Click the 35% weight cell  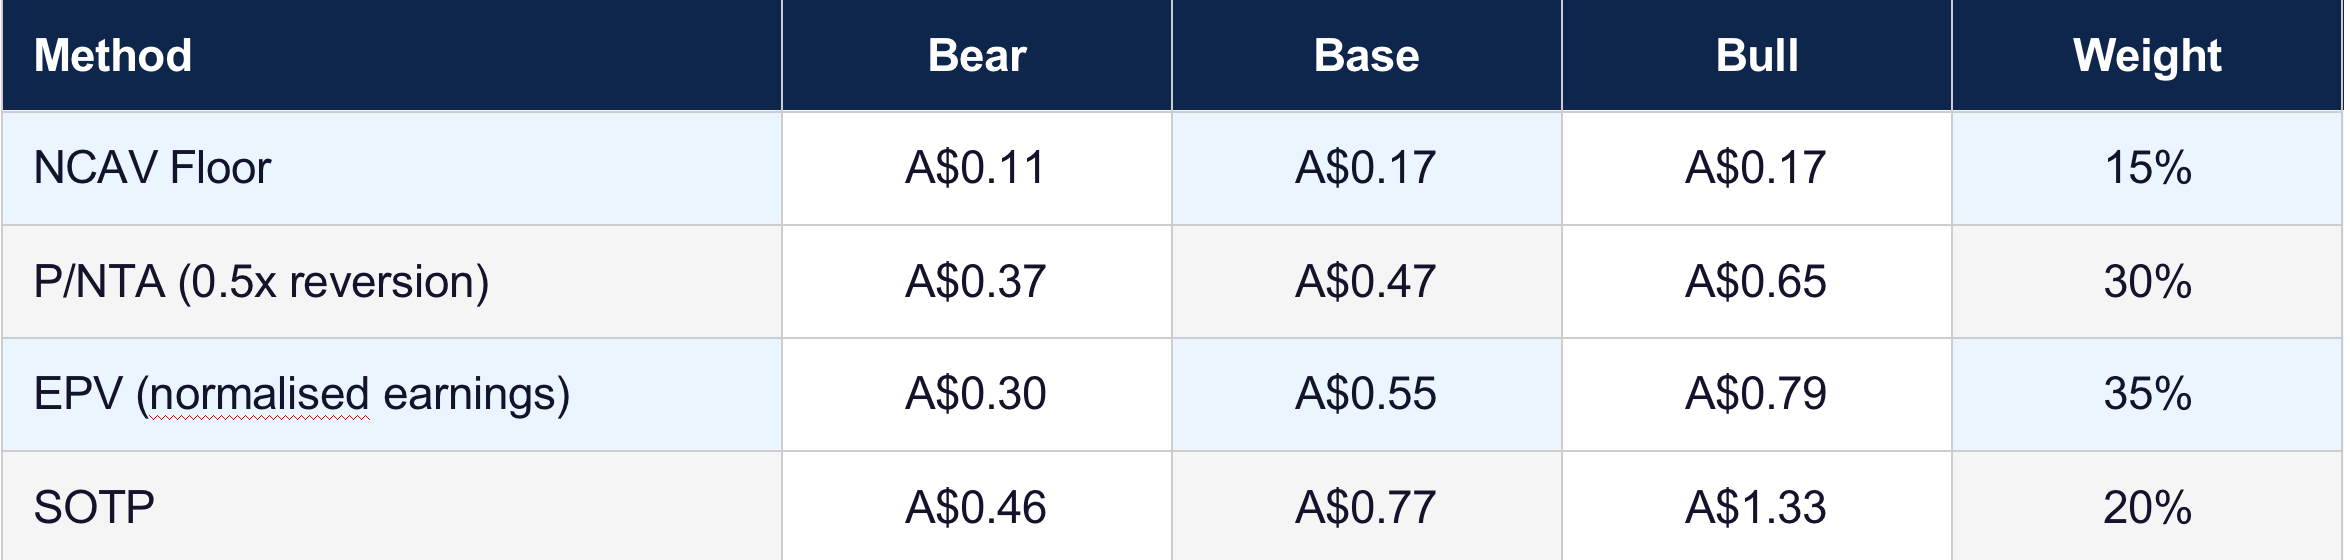2147,395
